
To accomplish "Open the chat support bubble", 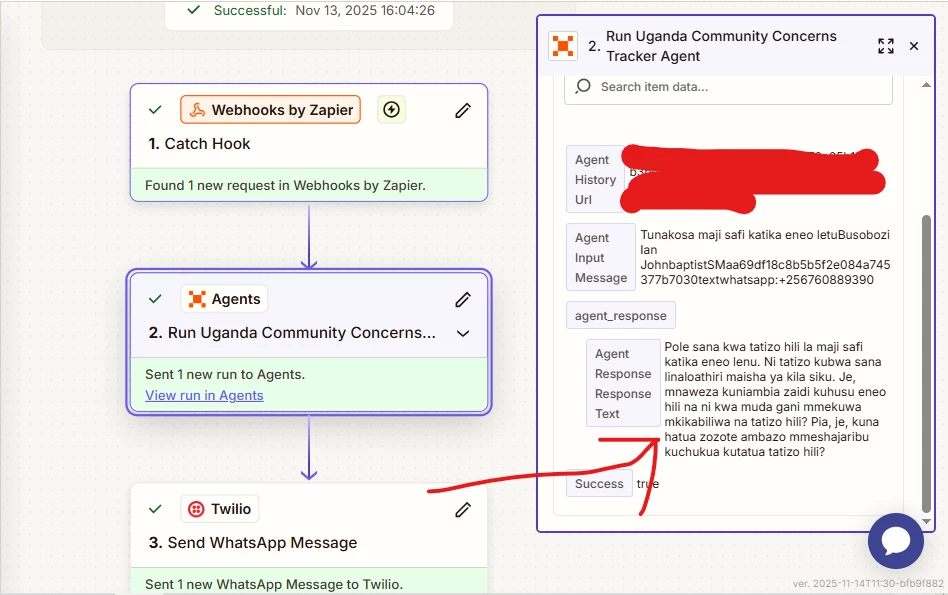I will [895, 541].
